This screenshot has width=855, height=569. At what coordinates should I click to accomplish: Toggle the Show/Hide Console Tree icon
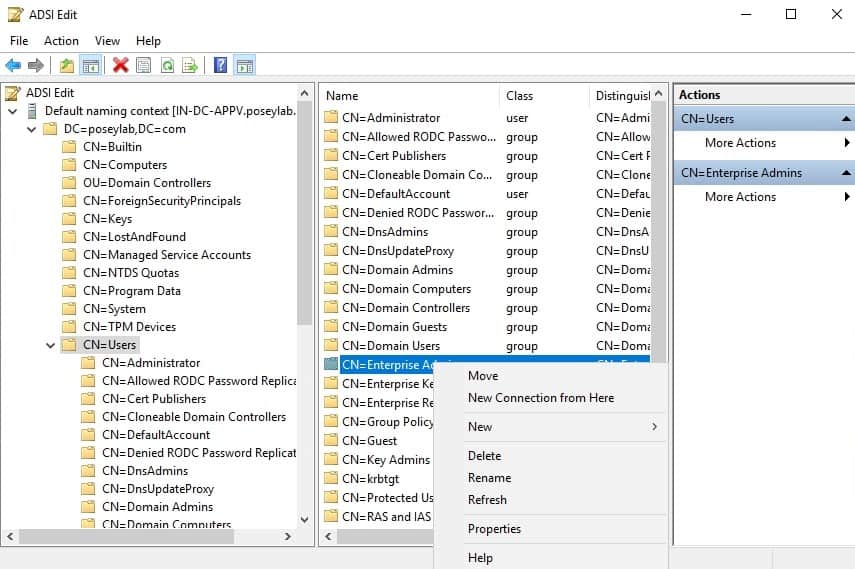click(x=91, y=66)
